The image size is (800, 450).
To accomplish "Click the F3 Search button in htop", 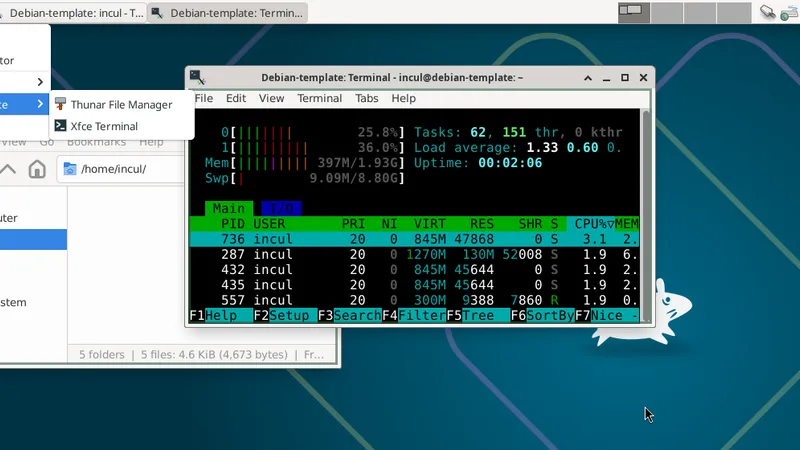I will pos(349,316).
